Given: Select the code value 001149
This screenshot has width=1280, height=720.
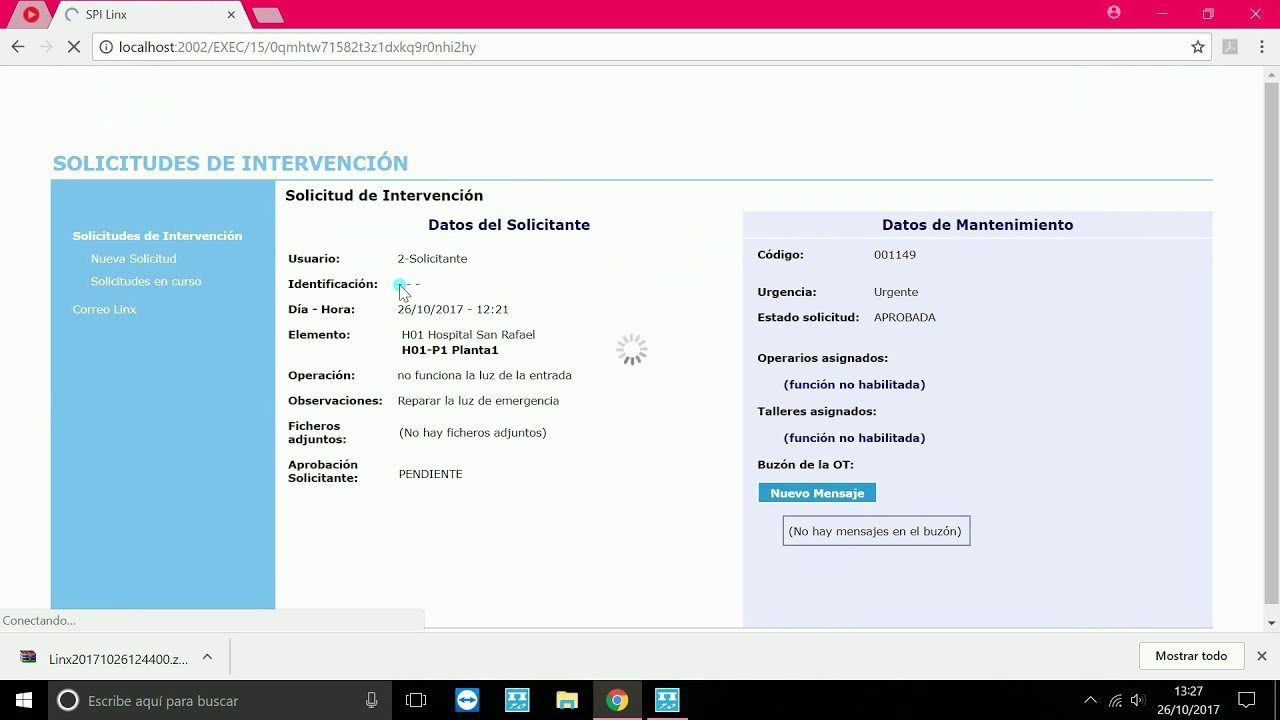Looking at the screenshot, I should pos(895,255).
